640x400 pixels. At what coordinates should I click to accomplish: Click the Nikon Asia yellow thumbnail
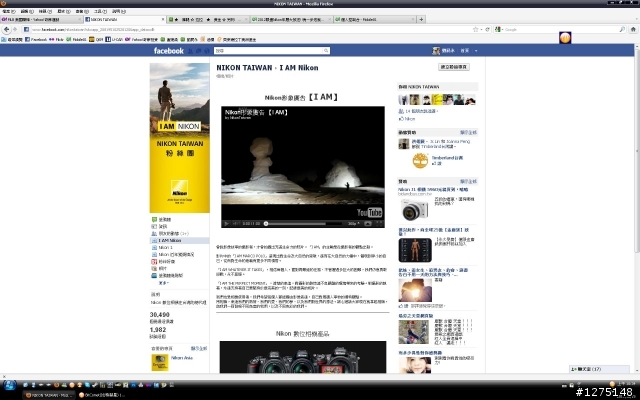coord(160,362)
